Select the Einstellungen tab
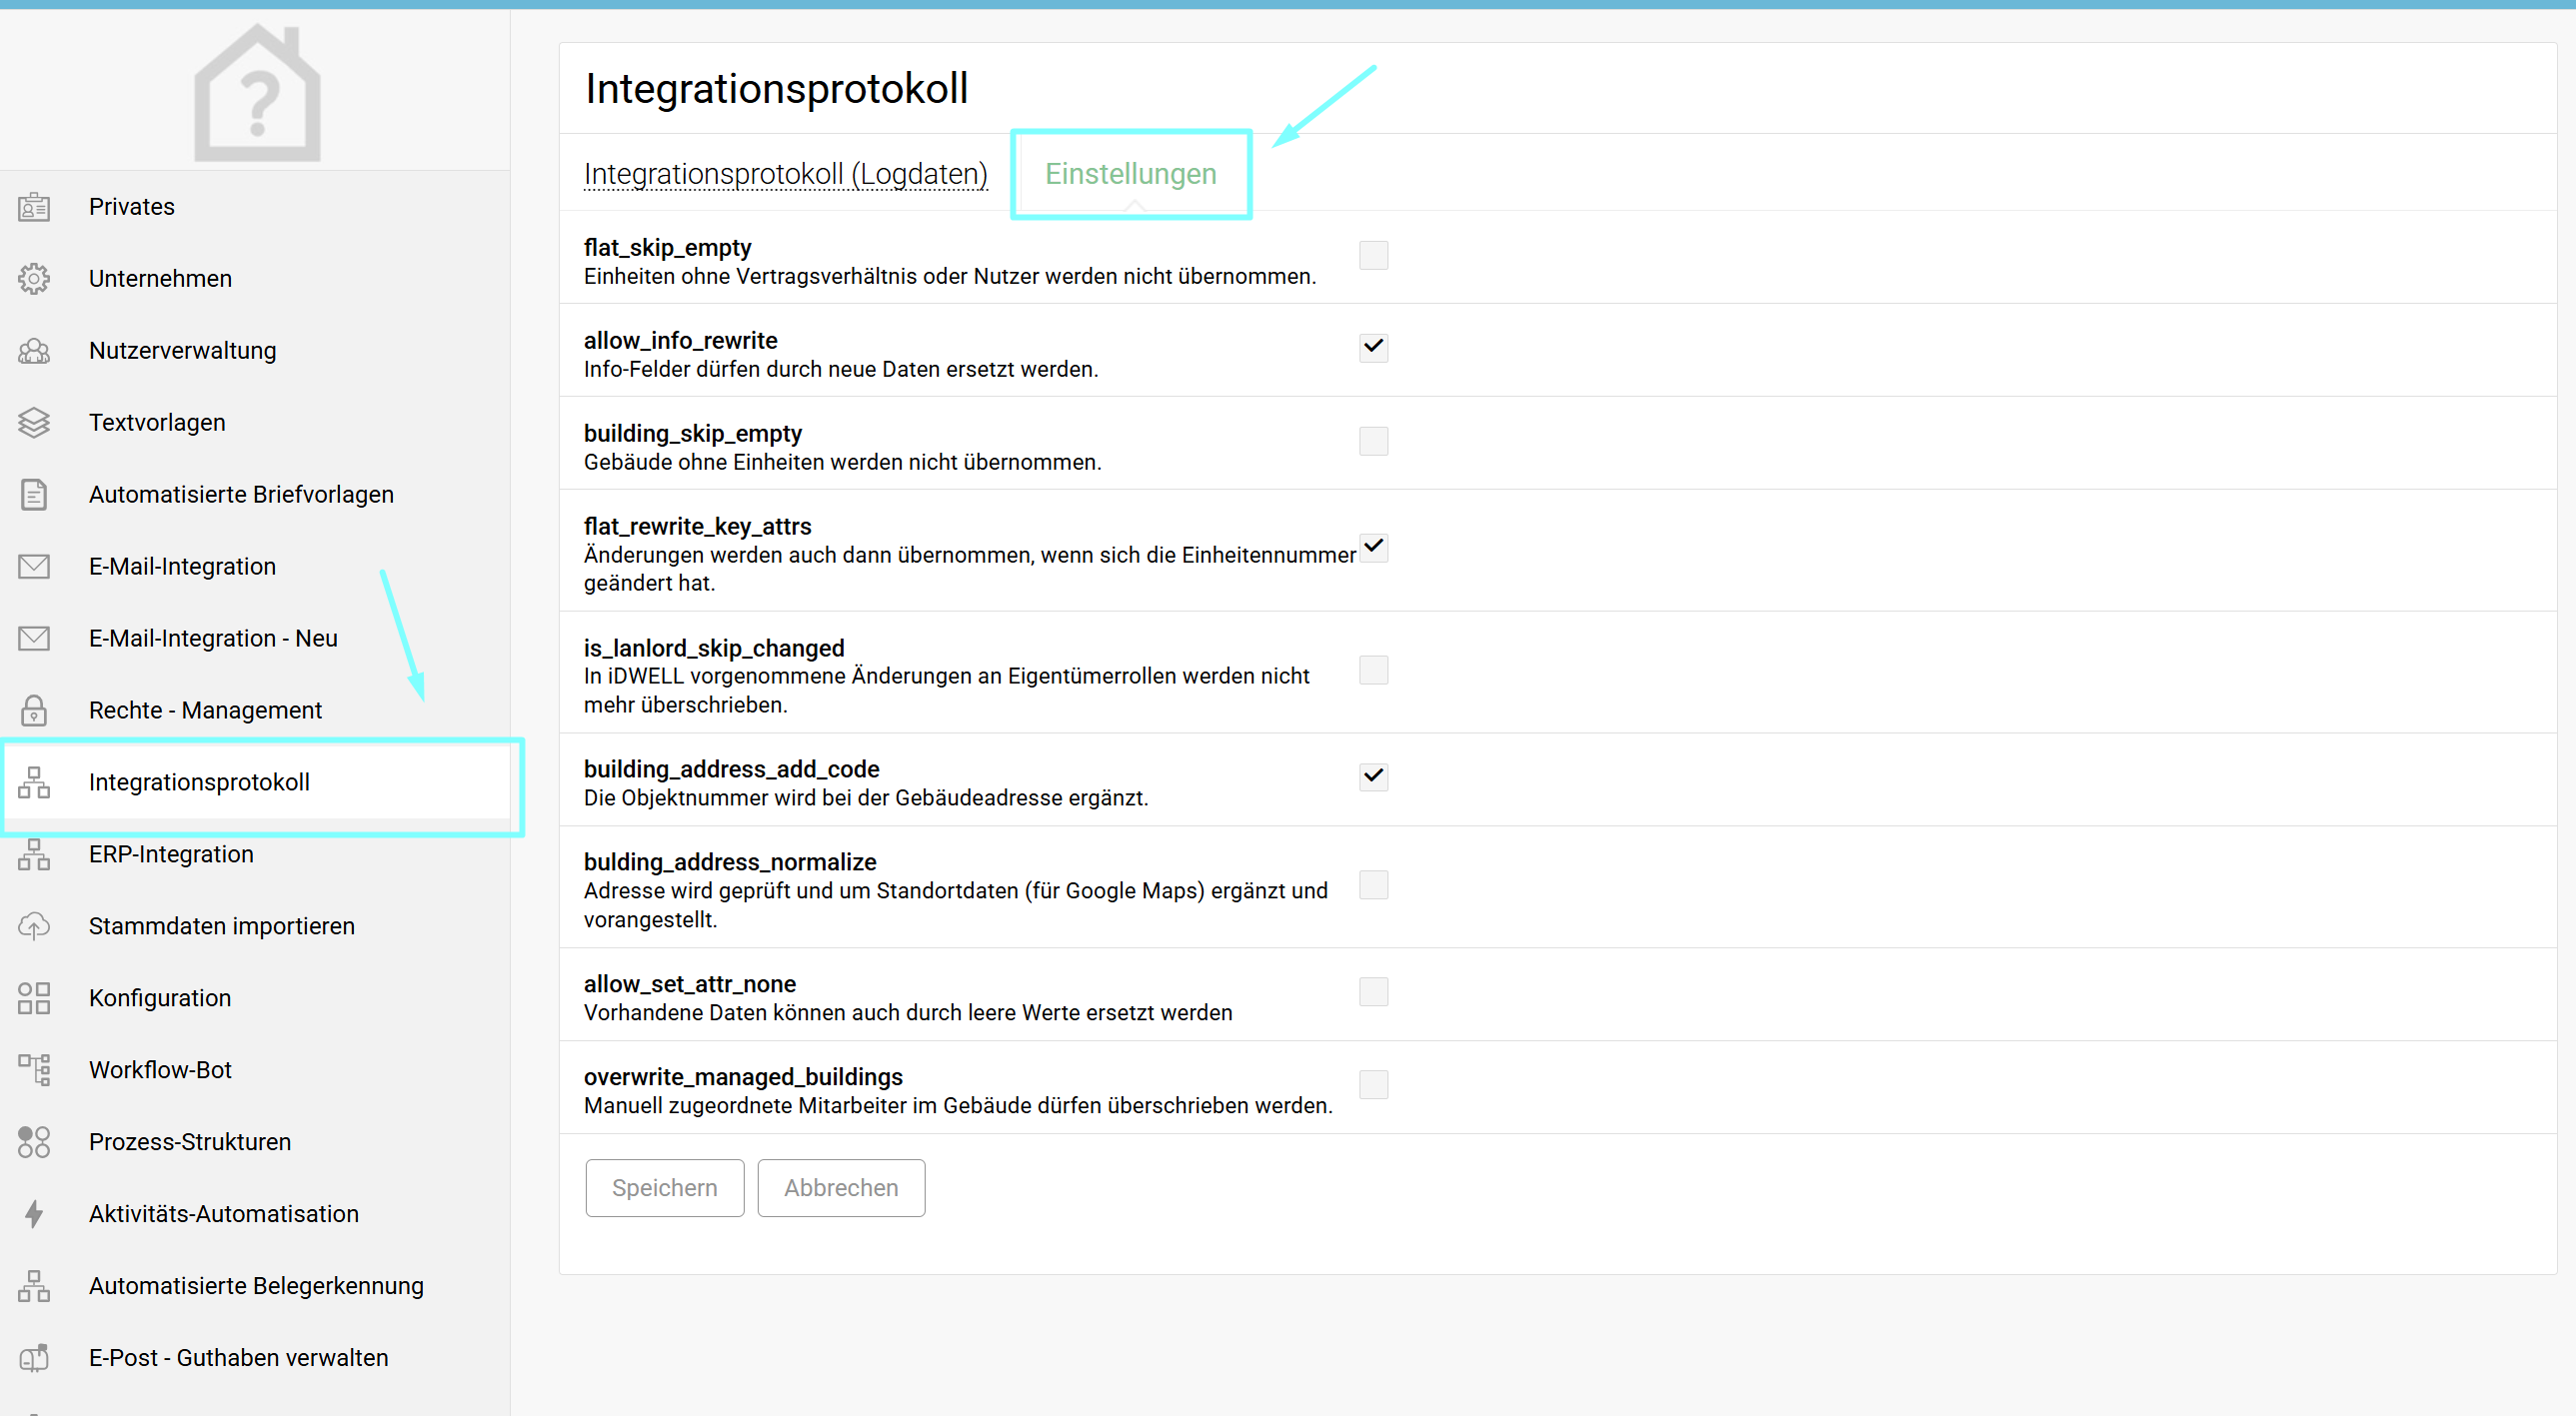Screen dimensions: 2576x1416 coord(1130,174)
